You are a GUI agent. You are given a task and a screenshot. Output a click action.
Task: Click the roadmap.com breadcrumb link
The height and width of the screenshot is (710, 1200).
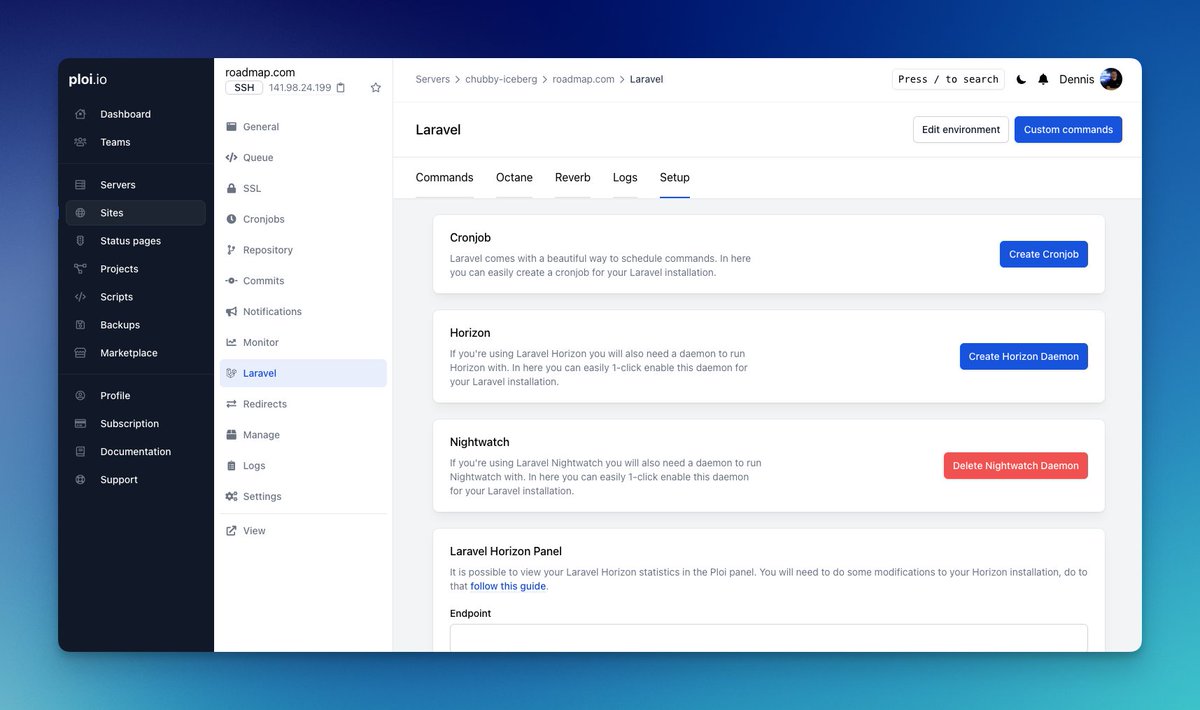point(583,79)
